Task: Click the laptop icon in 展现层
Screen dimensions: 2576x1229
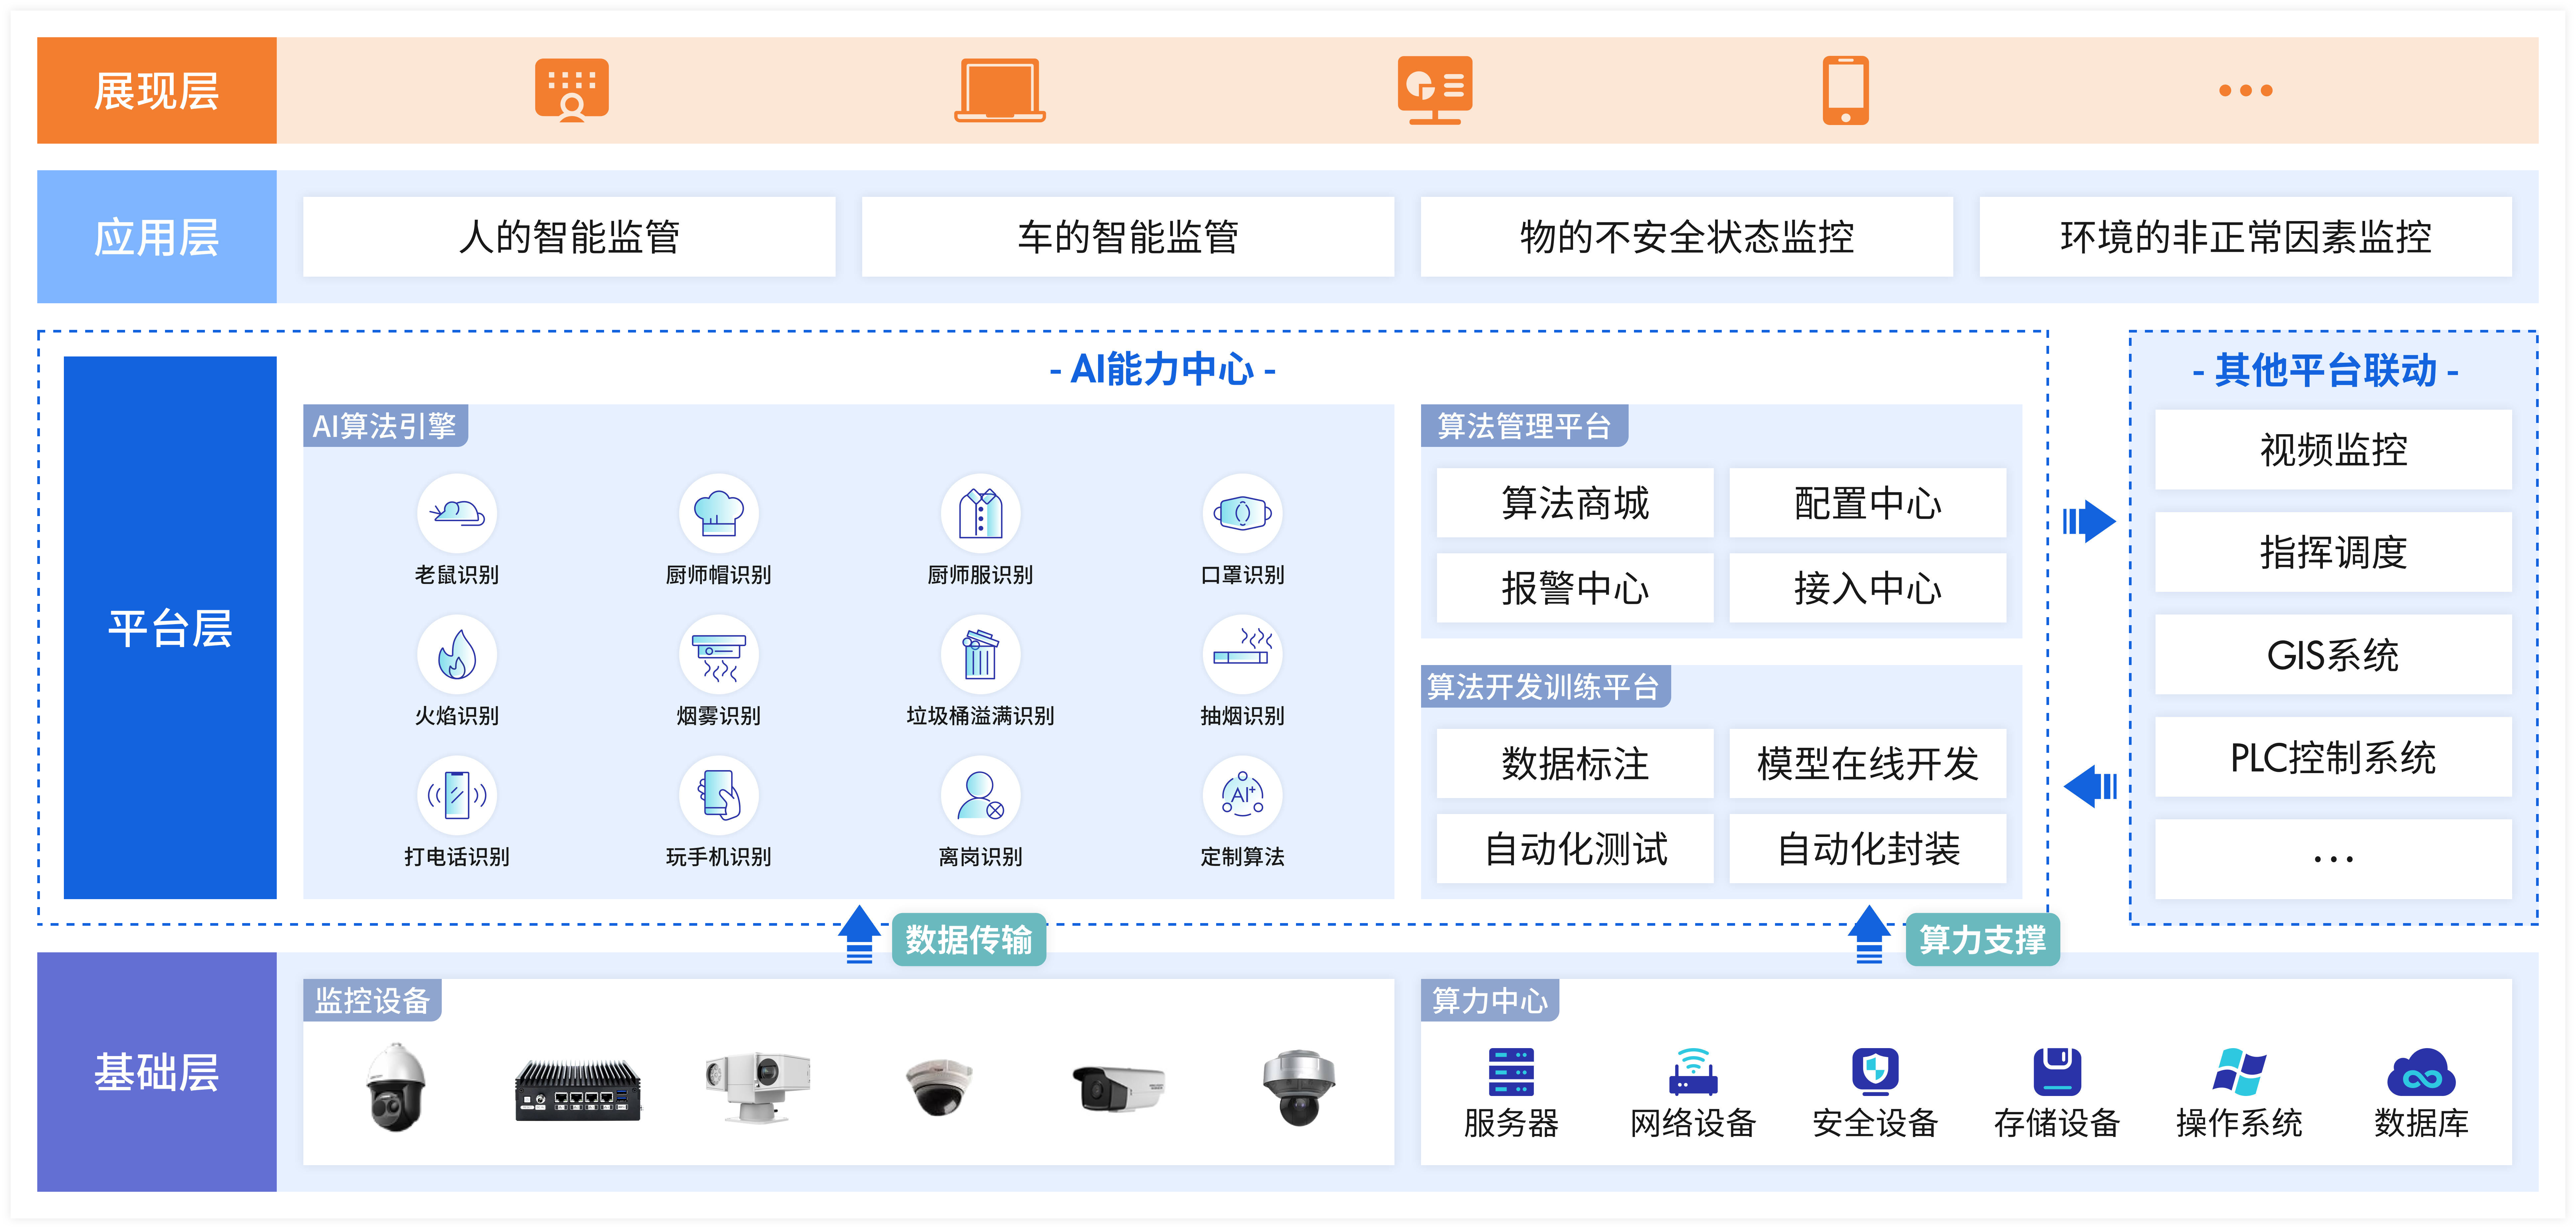Action: point(1000,90)
